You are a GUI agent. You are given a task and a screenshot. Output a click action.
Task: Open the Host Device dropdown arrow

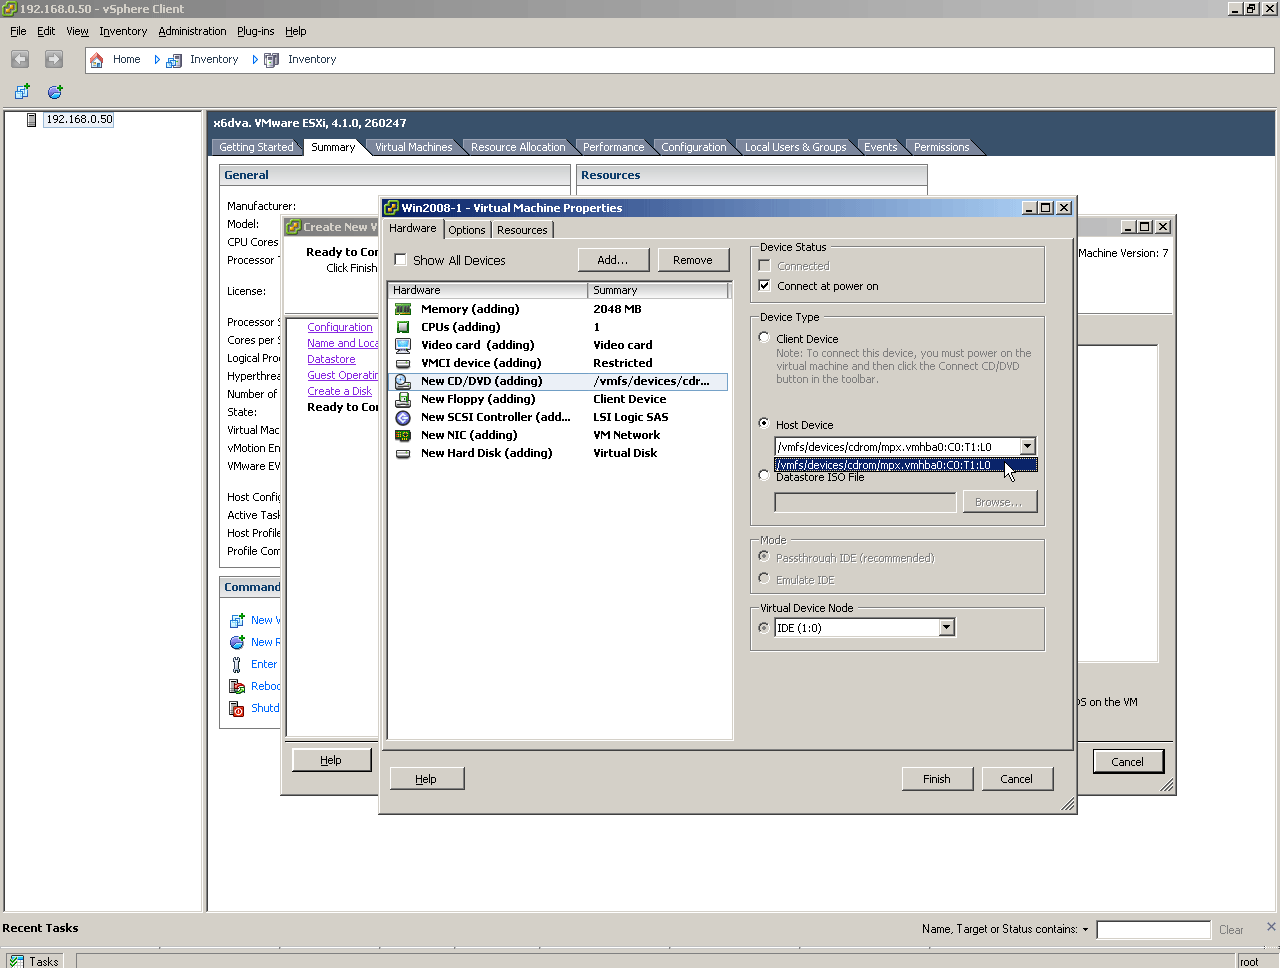(1027, 447)
